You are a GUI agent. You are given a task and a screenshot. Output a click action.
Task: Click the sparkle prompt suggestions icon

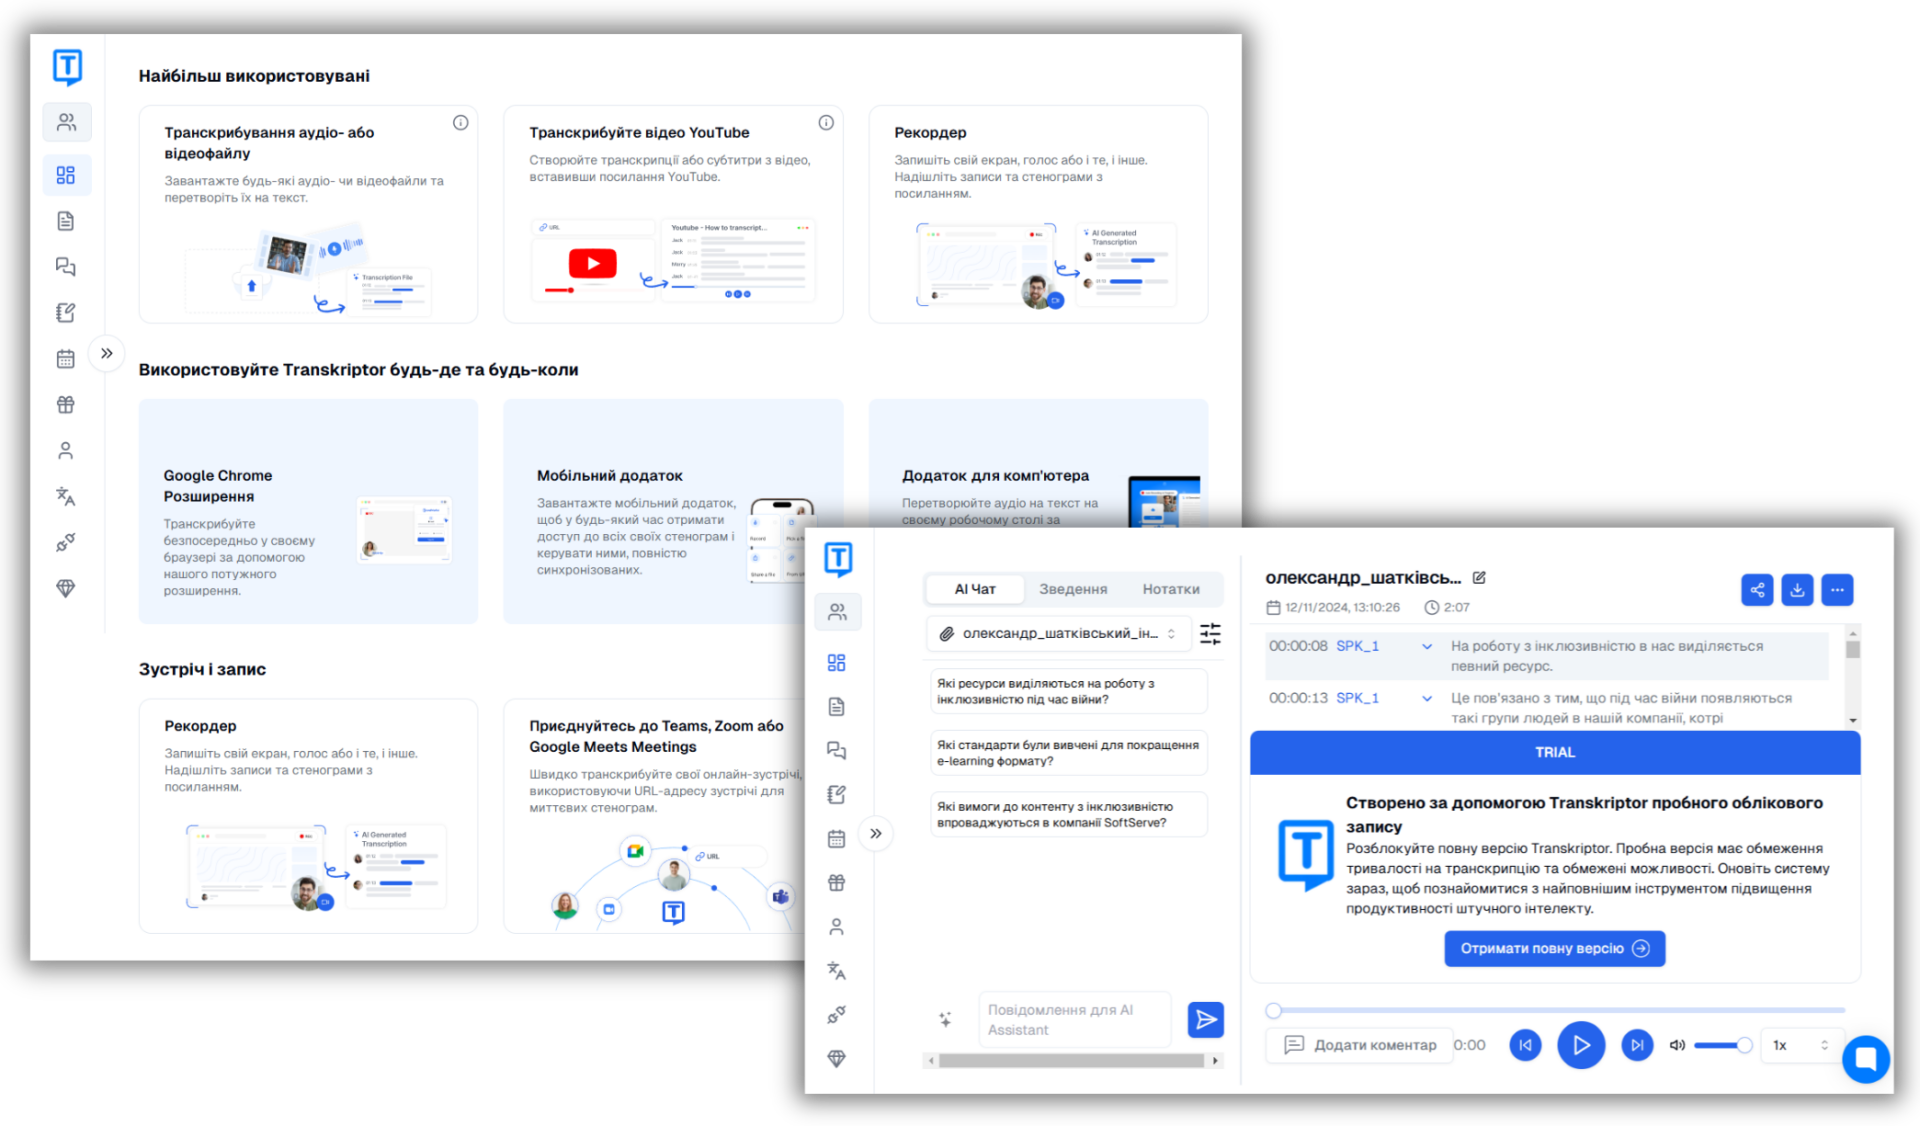pos(945,1019)
